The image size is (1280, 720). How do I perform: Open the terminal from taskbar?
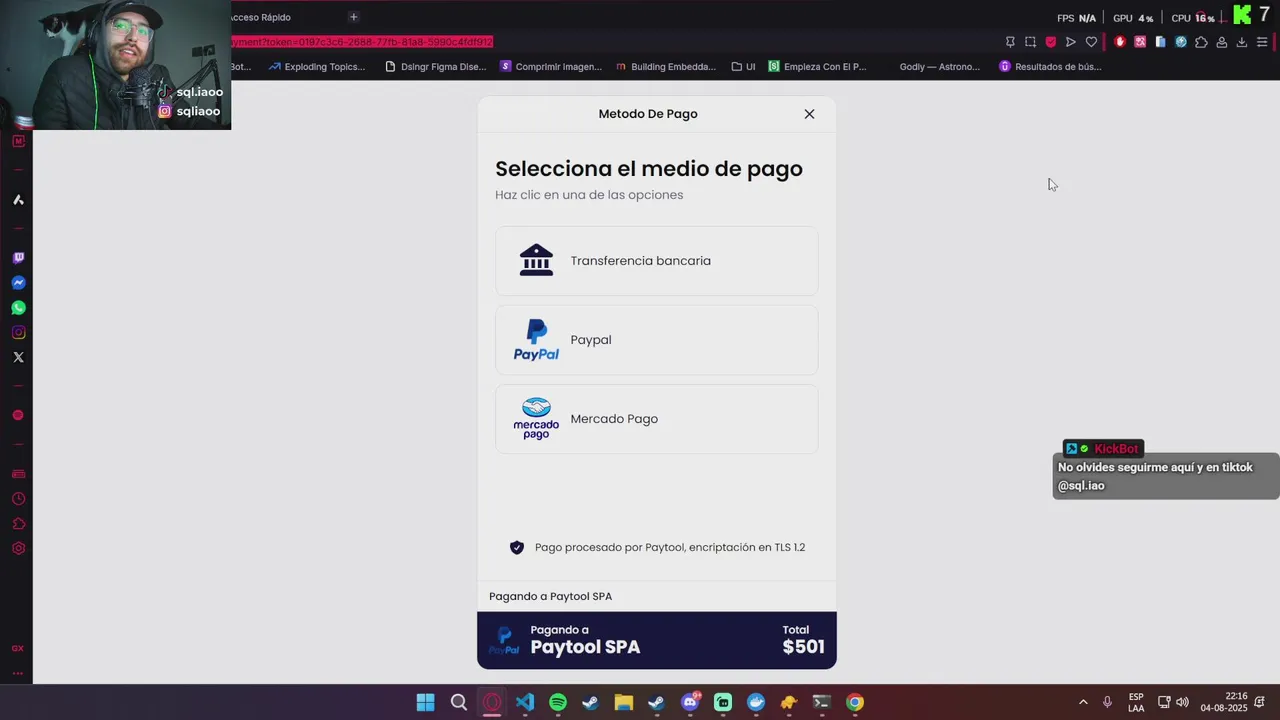coord(821,702)
